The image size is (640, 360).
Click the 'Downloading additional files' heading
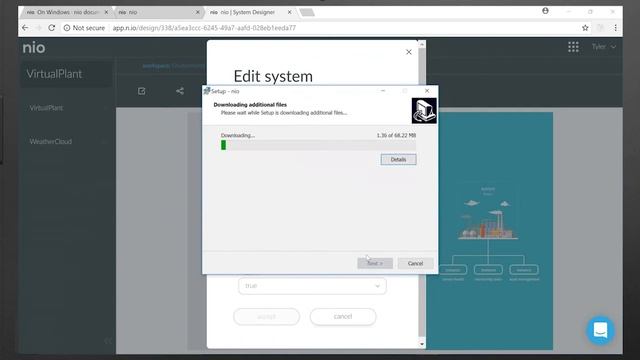pos(250,104)
